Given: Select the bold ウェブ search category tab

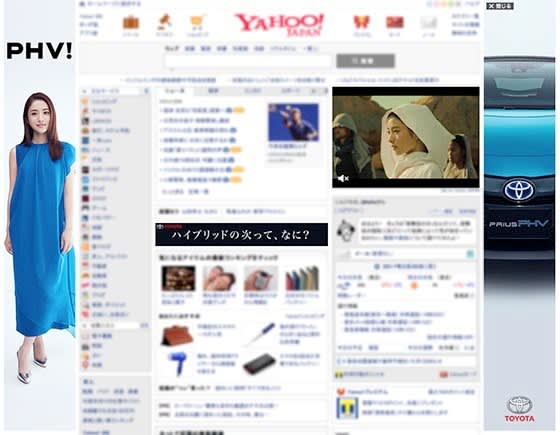Looking at the screenshot, I should click(x=172, y=48).
